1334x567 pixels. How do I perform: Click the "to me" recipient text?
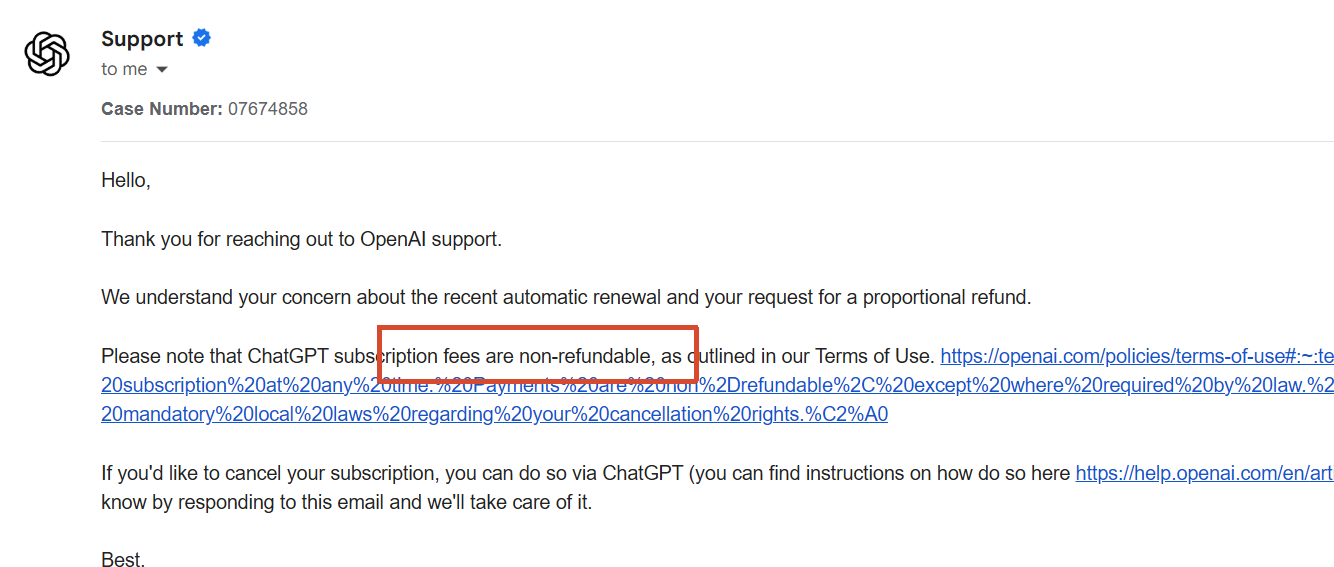pyautogui.click(x=124, y=69)
